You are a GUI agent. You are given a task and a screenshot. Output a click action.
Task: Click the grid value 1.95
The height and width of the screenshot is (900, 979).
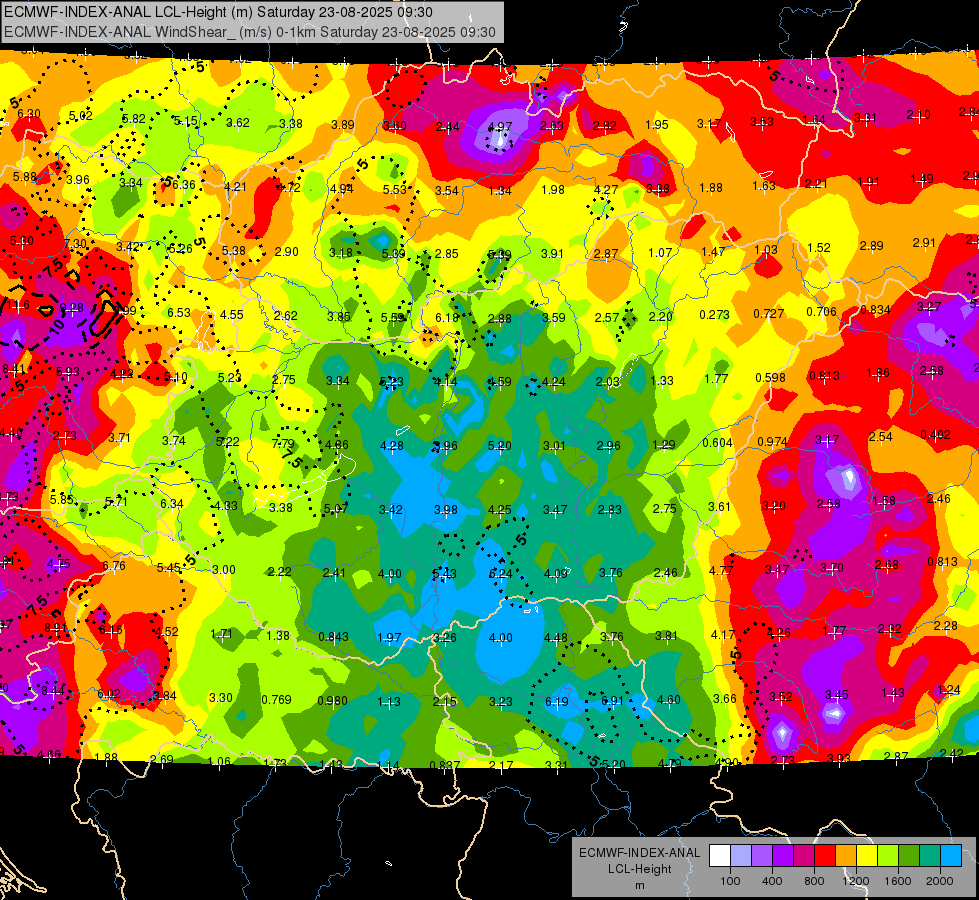pyautogui.click(x=657, y=125)
